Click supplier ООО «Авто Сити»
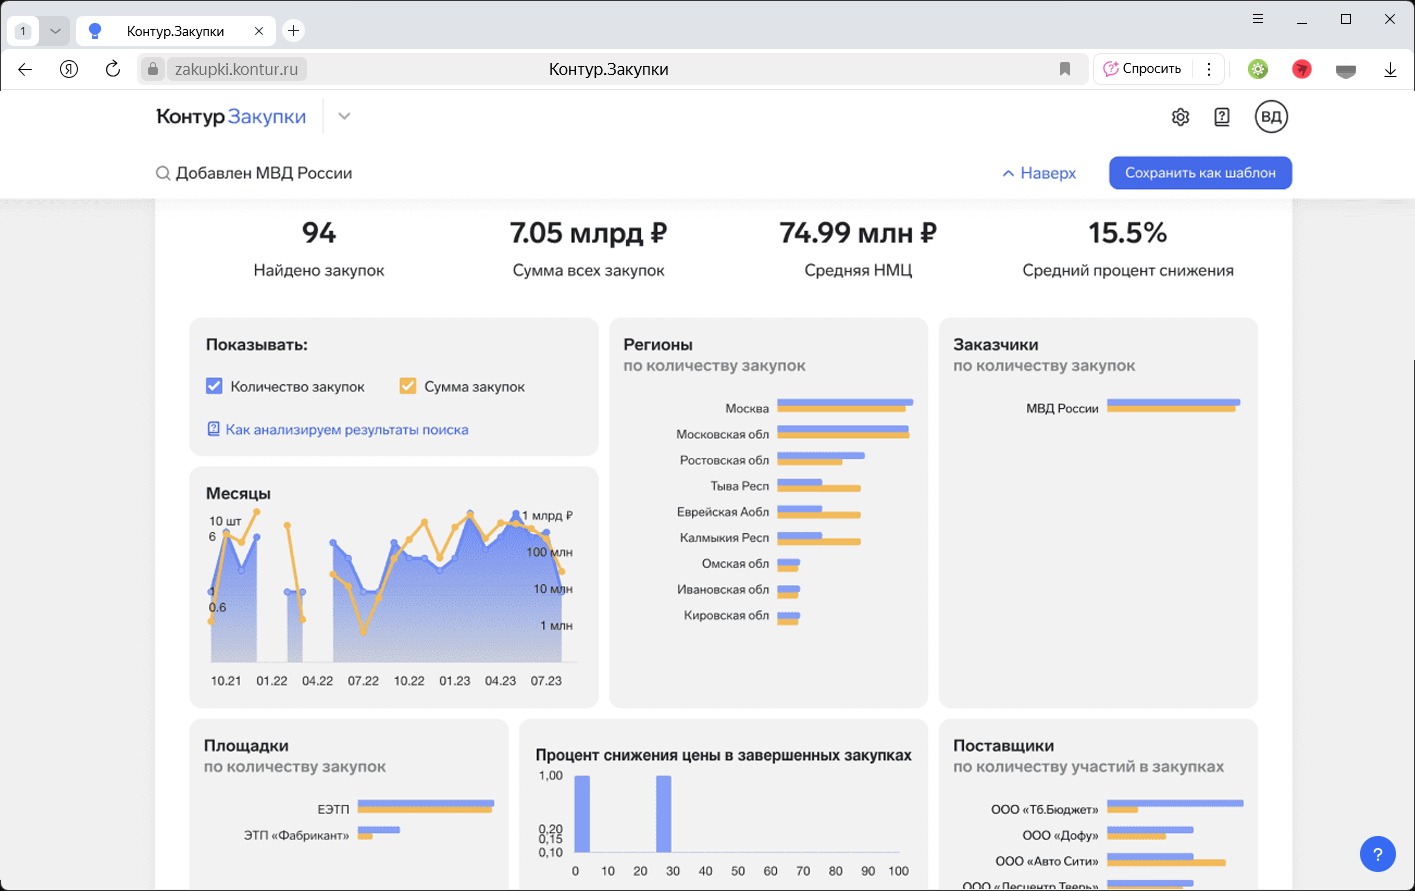The image size is (1415, 891). click(x=1047, y=861)
